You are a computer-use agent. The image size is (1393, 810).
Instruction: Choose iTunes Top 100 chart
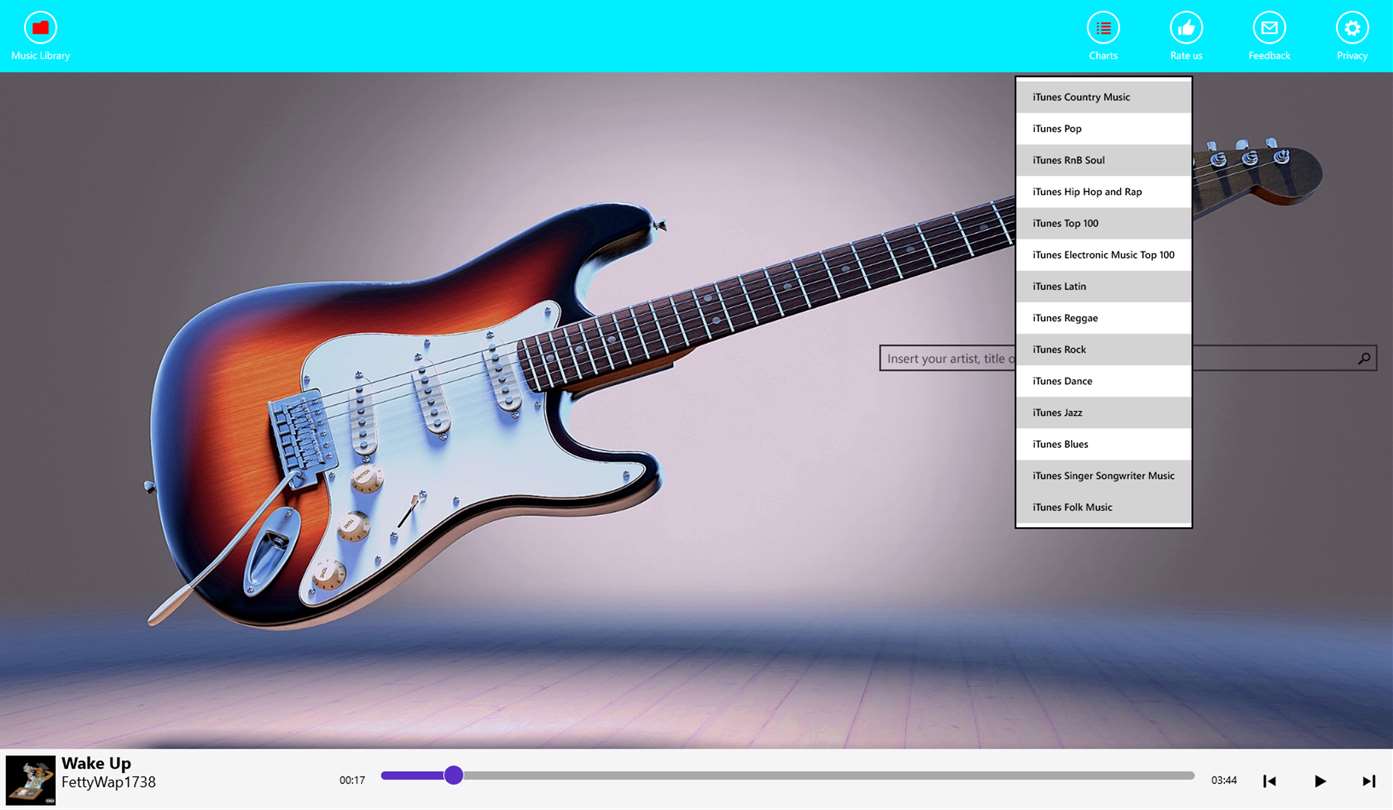click(x=1104, y=223)
